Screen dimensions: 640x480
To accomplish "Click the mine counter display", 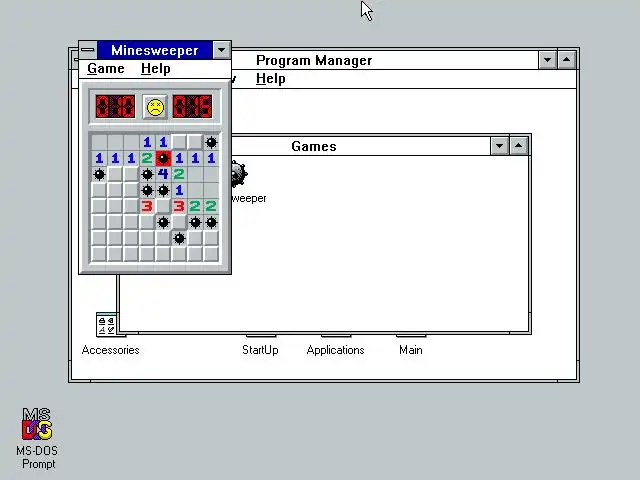I will pyautogui.click(x=115, y=107).
